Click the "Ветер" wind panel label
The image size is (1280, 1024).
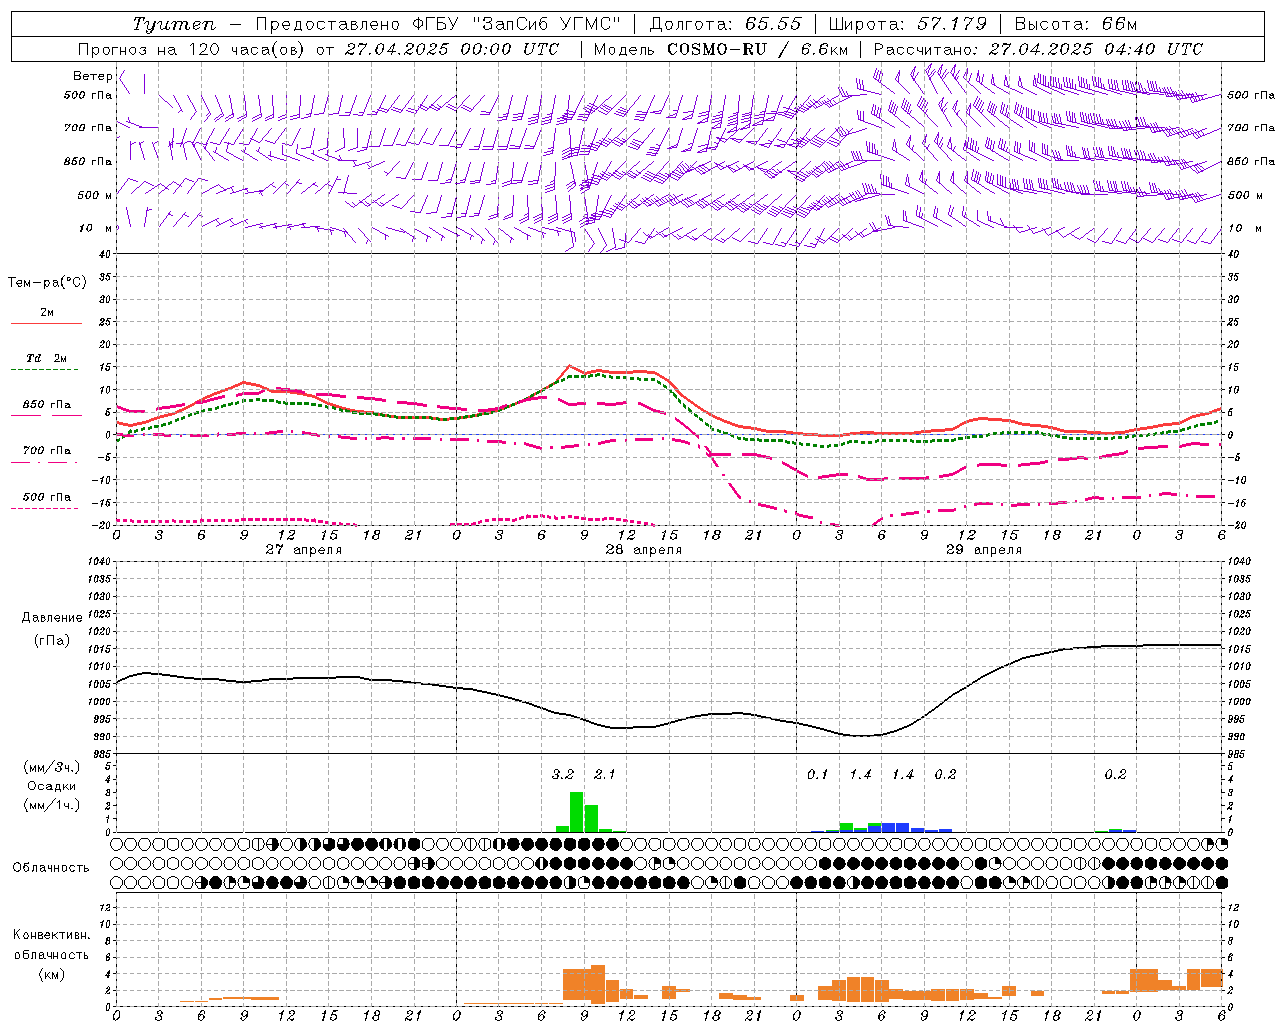coord(92,76)
